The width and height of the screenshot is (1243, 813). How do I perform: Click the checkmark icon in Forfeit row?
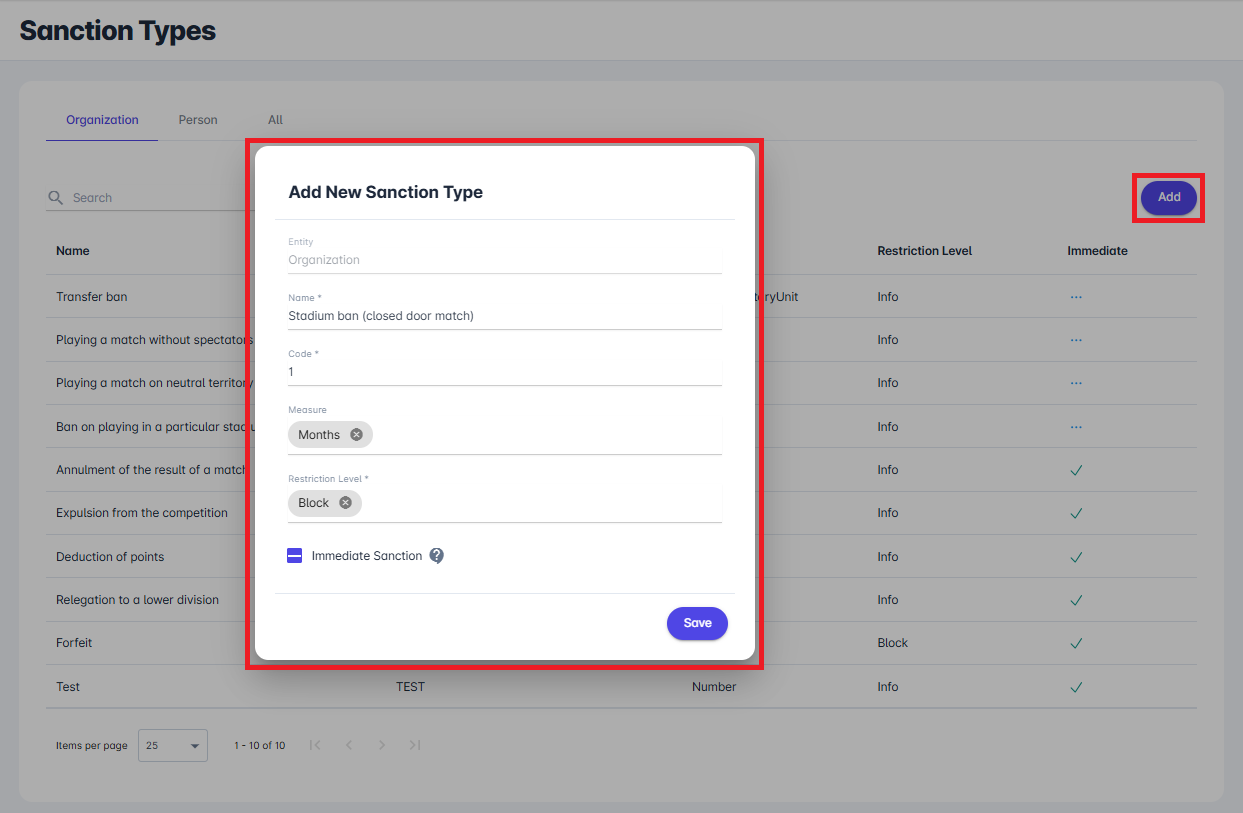(1076, 643)
